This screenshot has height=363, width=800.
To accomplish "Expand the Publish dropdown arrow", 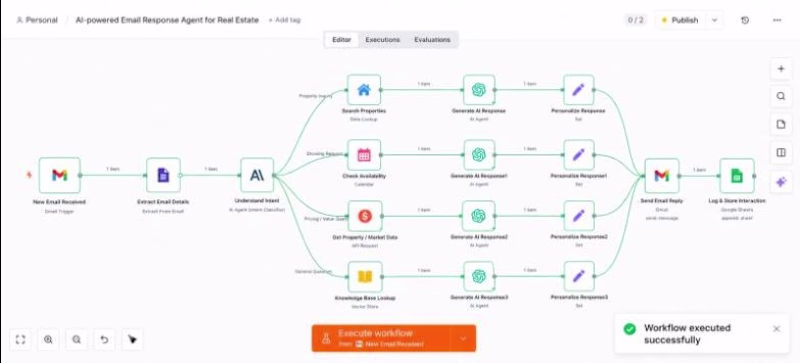I will pyautogui.click(x=714, y=20).
